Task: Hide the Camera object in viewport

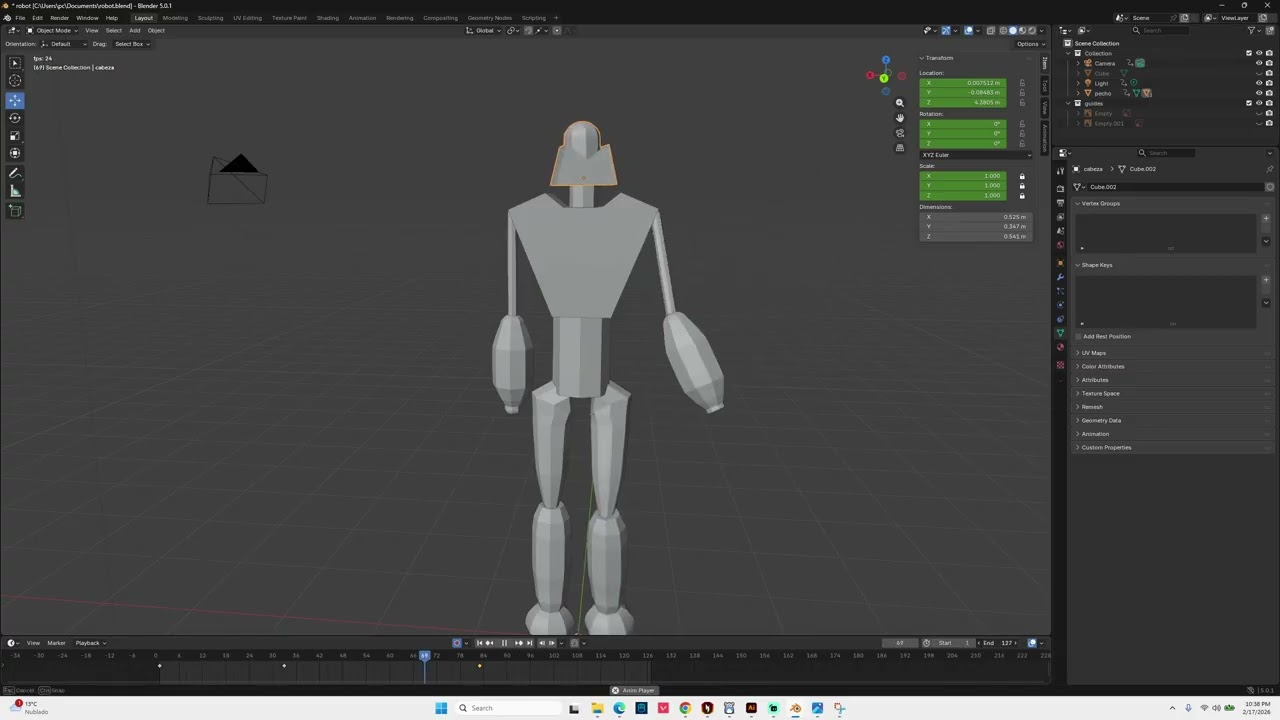Action: [x=1259, y=63]
